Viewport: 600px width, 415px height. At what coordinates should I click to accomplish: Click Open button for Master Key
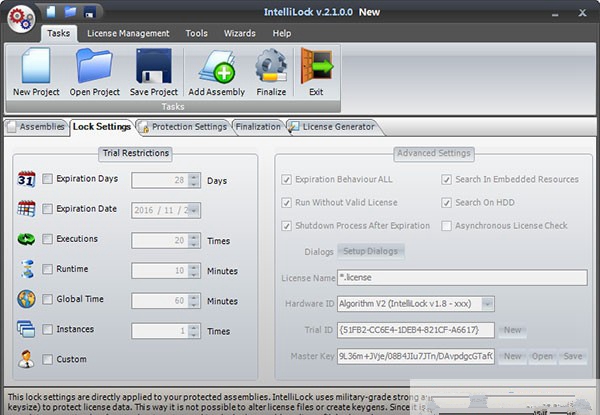[x=542, y=356]
